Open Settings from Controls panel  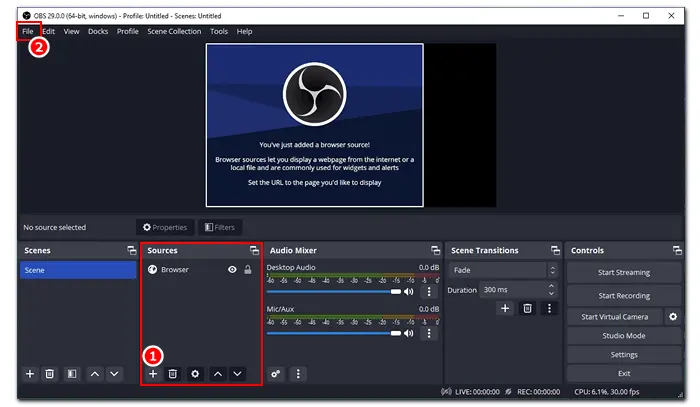point(624,355)
